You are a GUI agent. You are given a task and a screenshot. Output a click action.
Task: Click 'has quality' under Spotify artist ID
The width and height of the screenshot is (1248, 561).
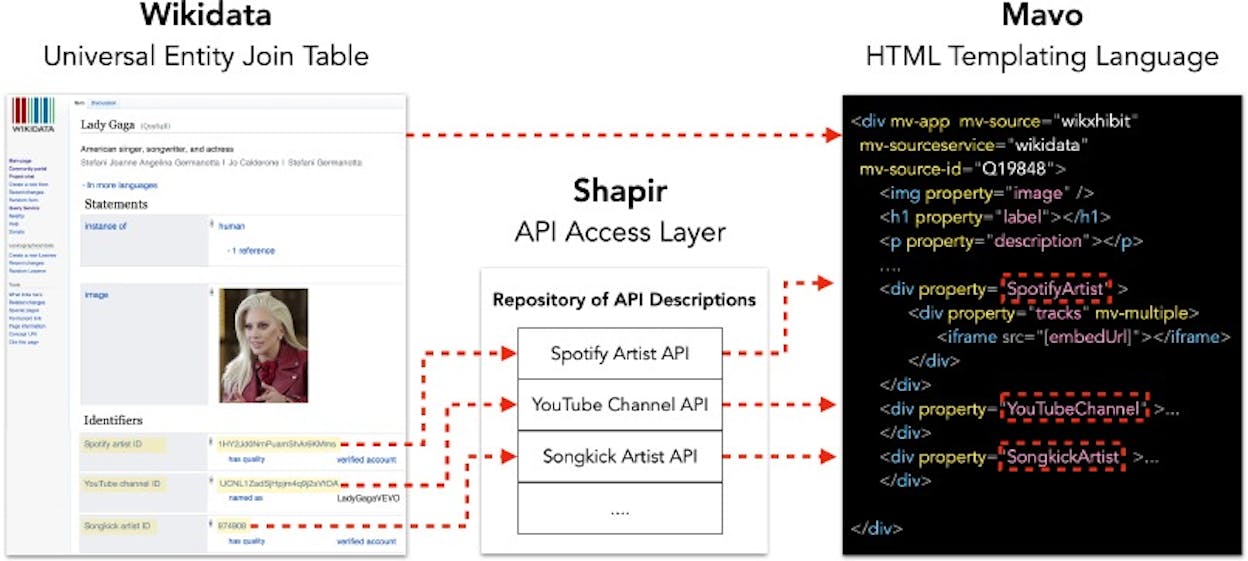coord(247,459)
